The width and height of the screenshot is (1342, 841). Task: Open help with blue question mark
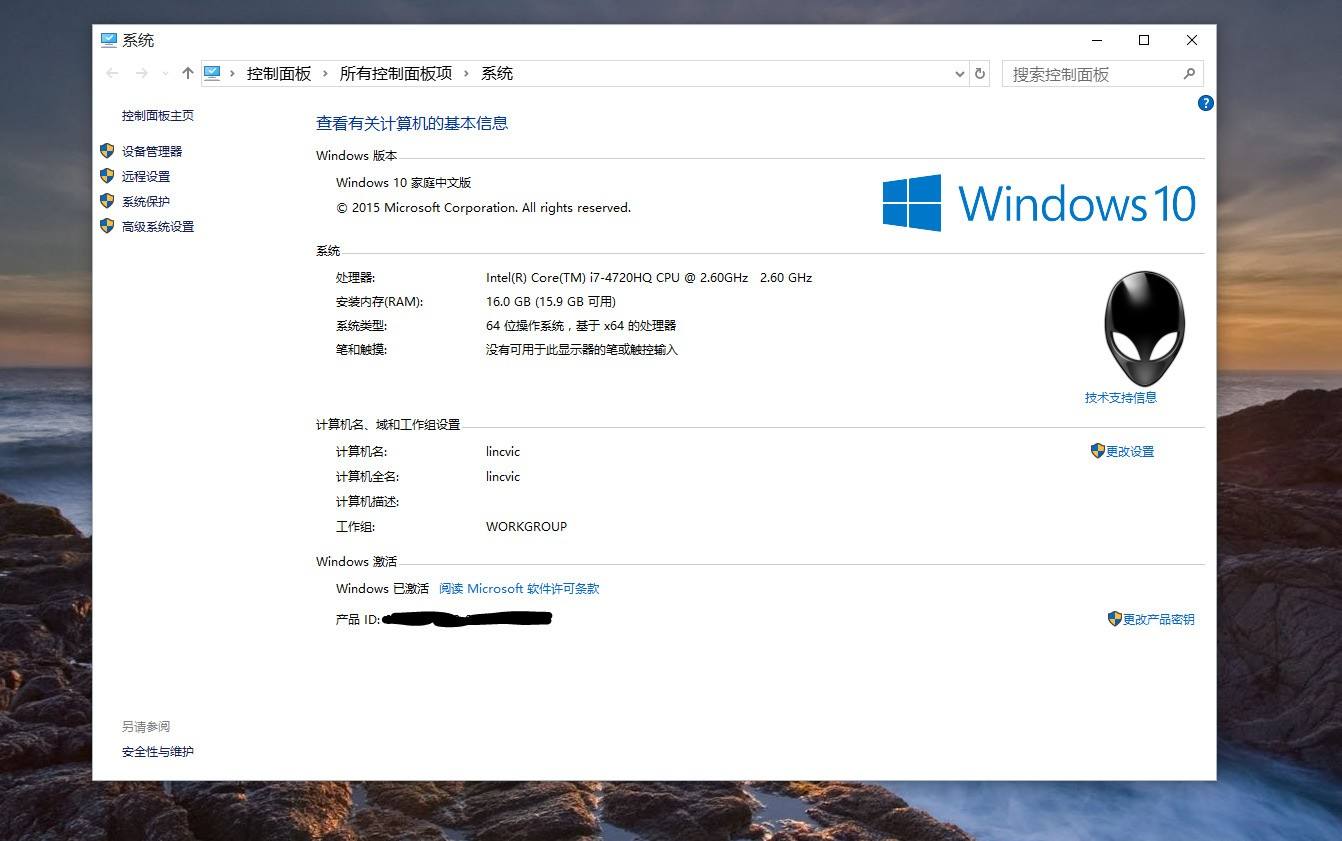coord(1206,103)
